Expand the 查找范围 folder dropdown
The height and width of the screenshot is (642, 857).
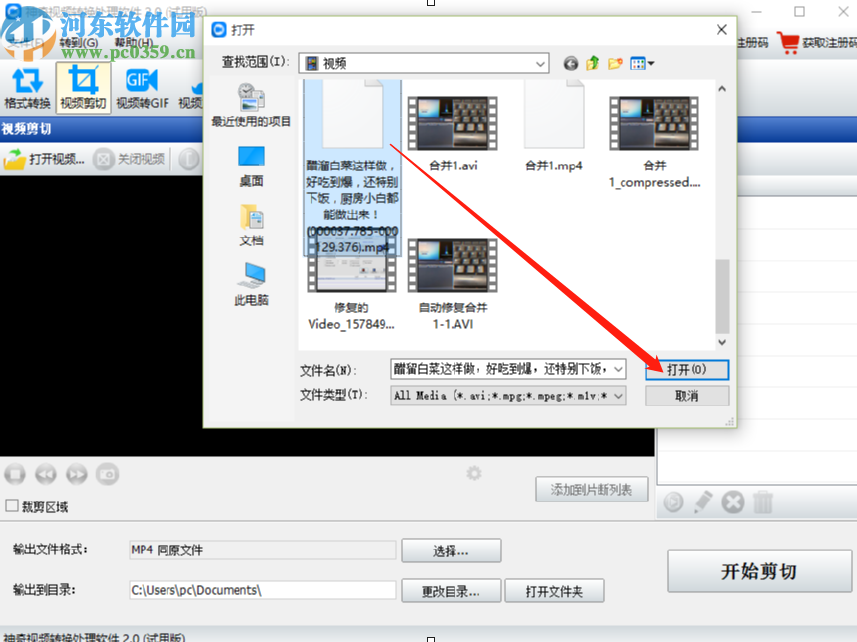click(540, 63)
